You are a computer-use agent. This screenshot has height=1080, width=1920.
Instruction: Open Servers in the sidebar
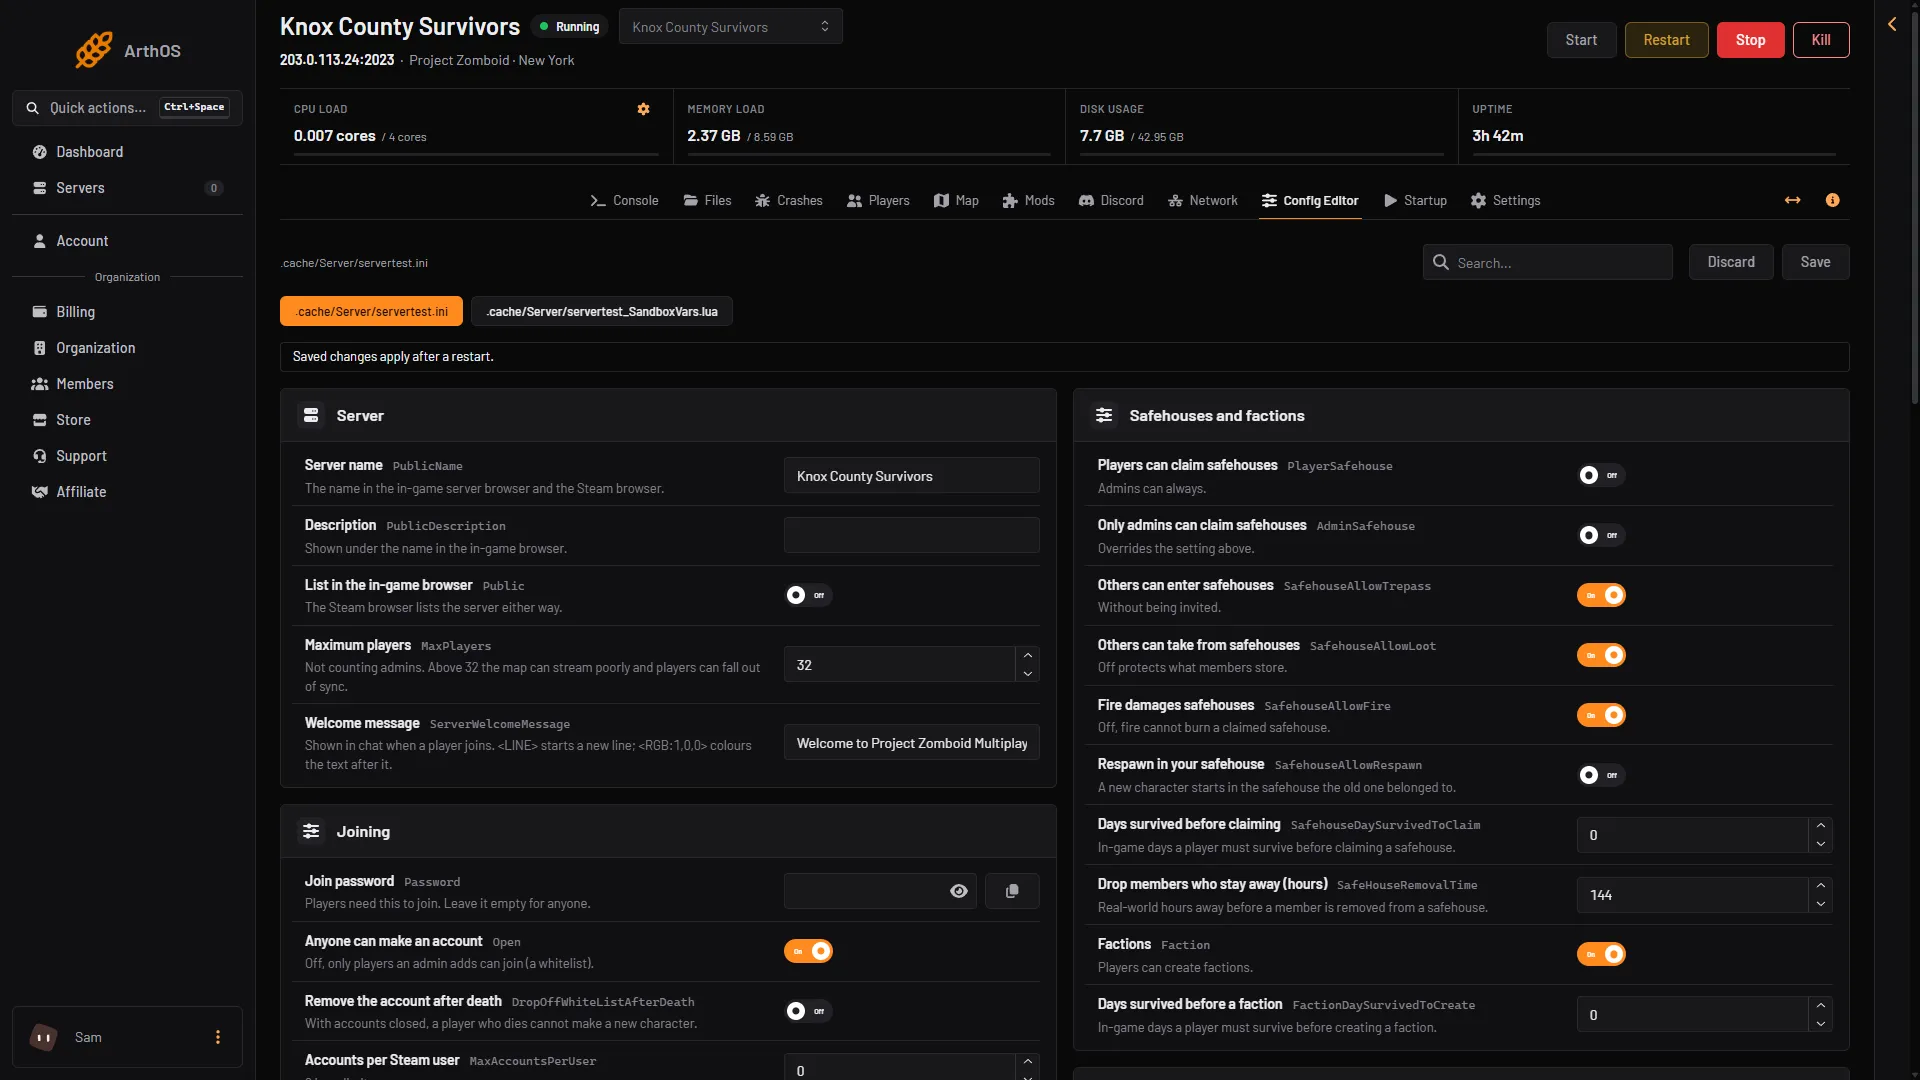pyautogui.click(x=127, y=188)
